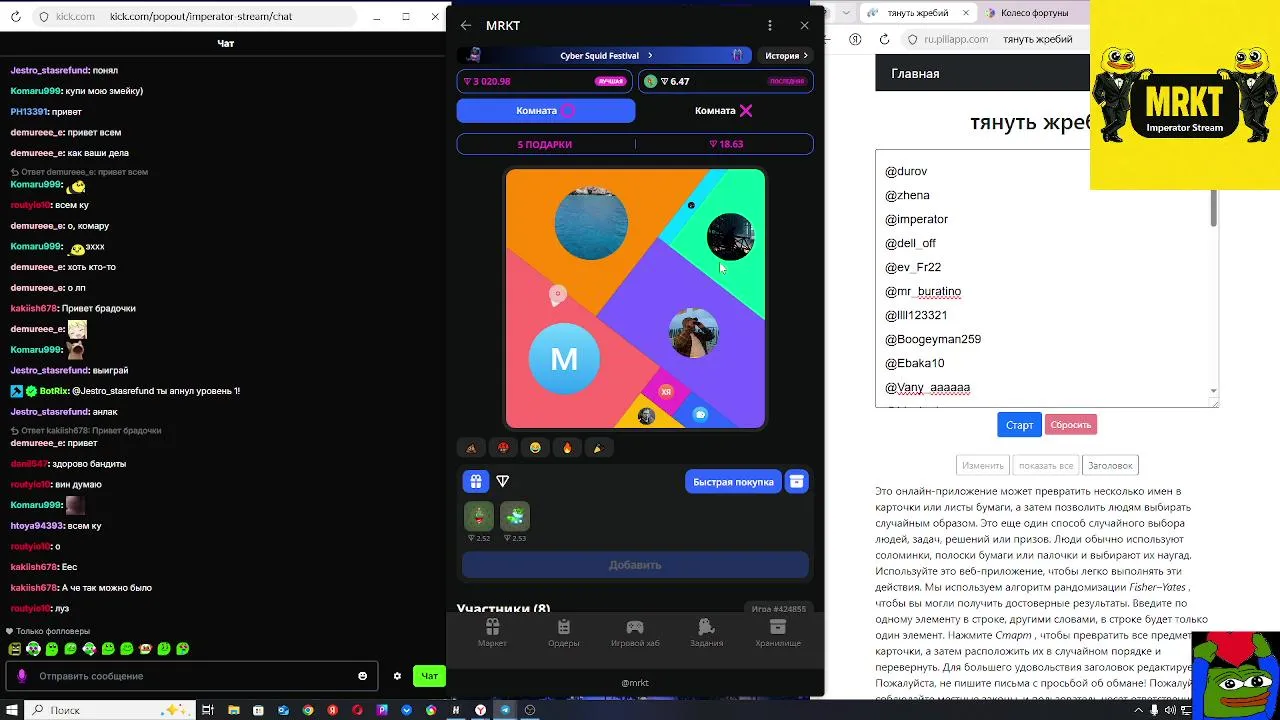The image size is (1280, 720).
Task: Click the Заголовок button
Action: [1110, 466]
